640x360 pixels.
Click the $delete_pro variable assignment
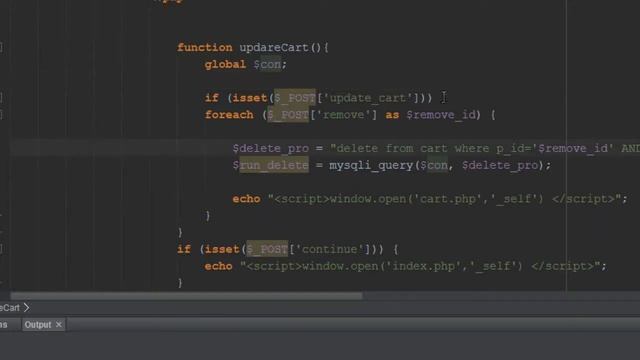[271, 149]
